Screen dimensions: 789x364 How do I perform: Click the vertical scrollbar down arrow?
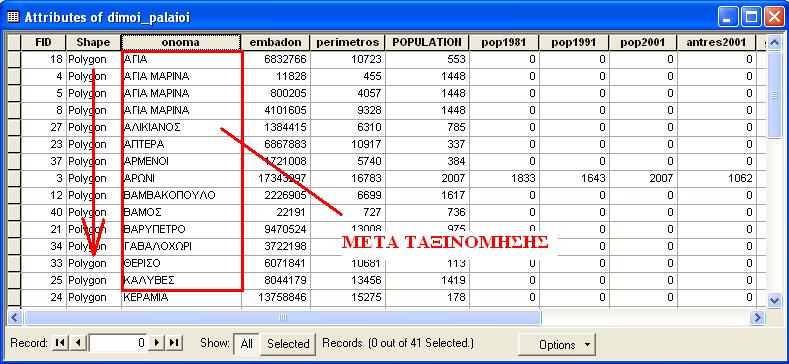coord(774,300)
